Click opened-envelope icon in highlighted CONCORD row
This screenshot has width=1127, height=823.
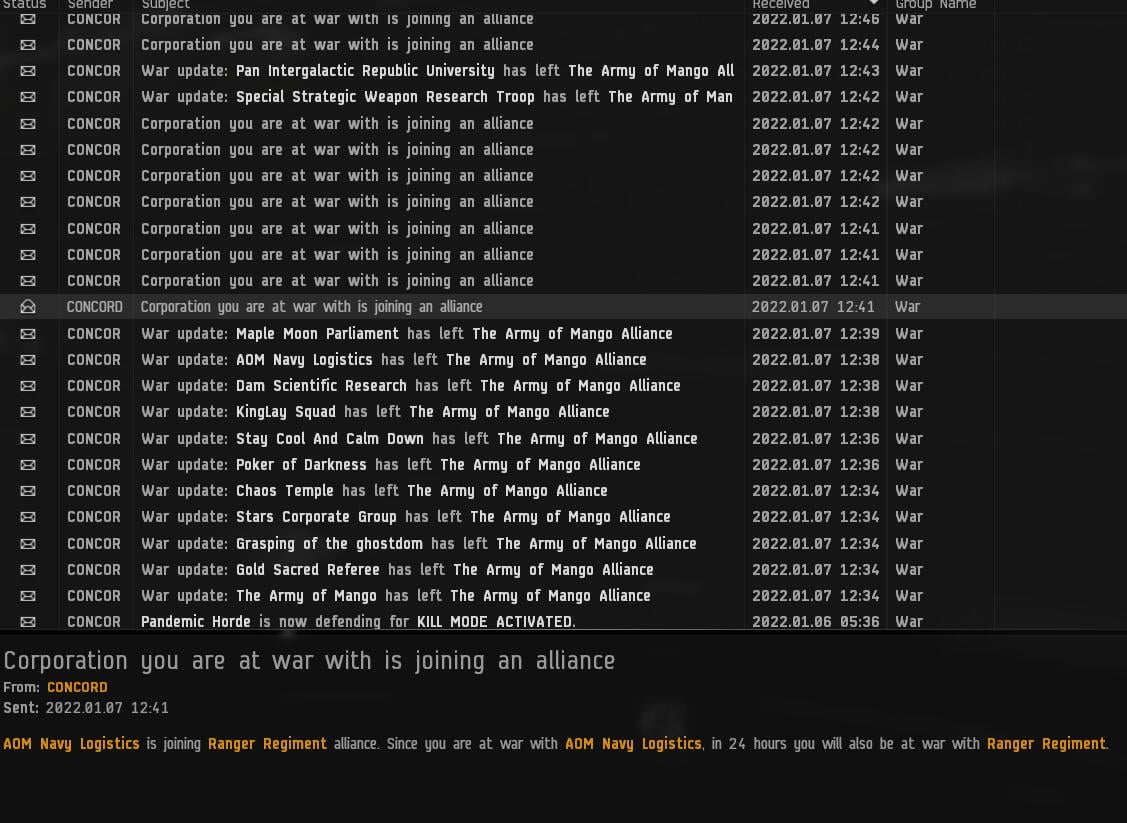tap(28, 306)
